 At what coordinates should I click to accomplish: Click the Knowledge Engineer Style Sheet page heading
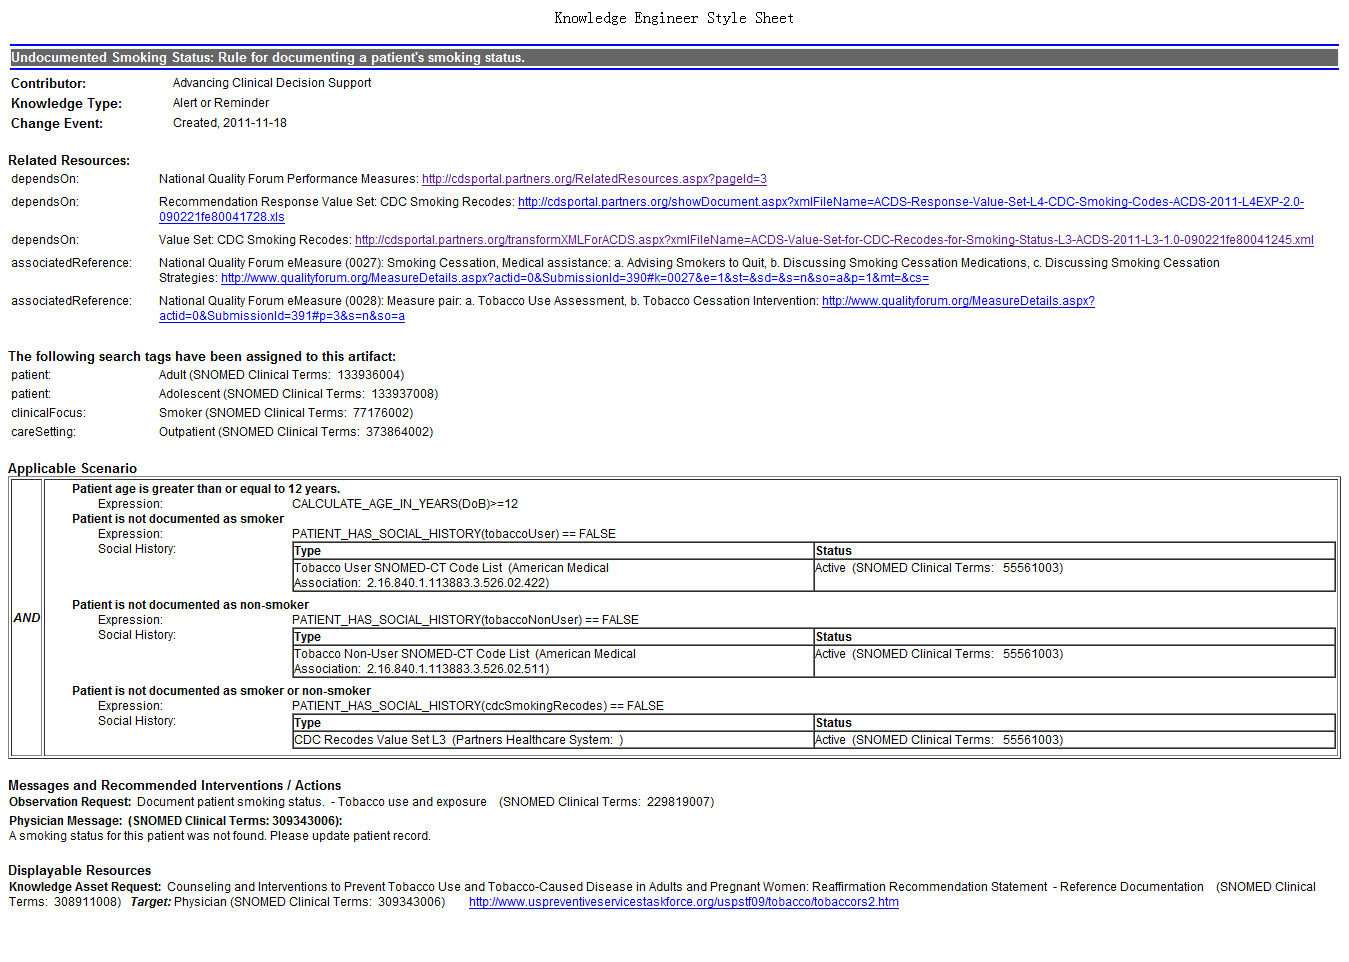point(674,18)
